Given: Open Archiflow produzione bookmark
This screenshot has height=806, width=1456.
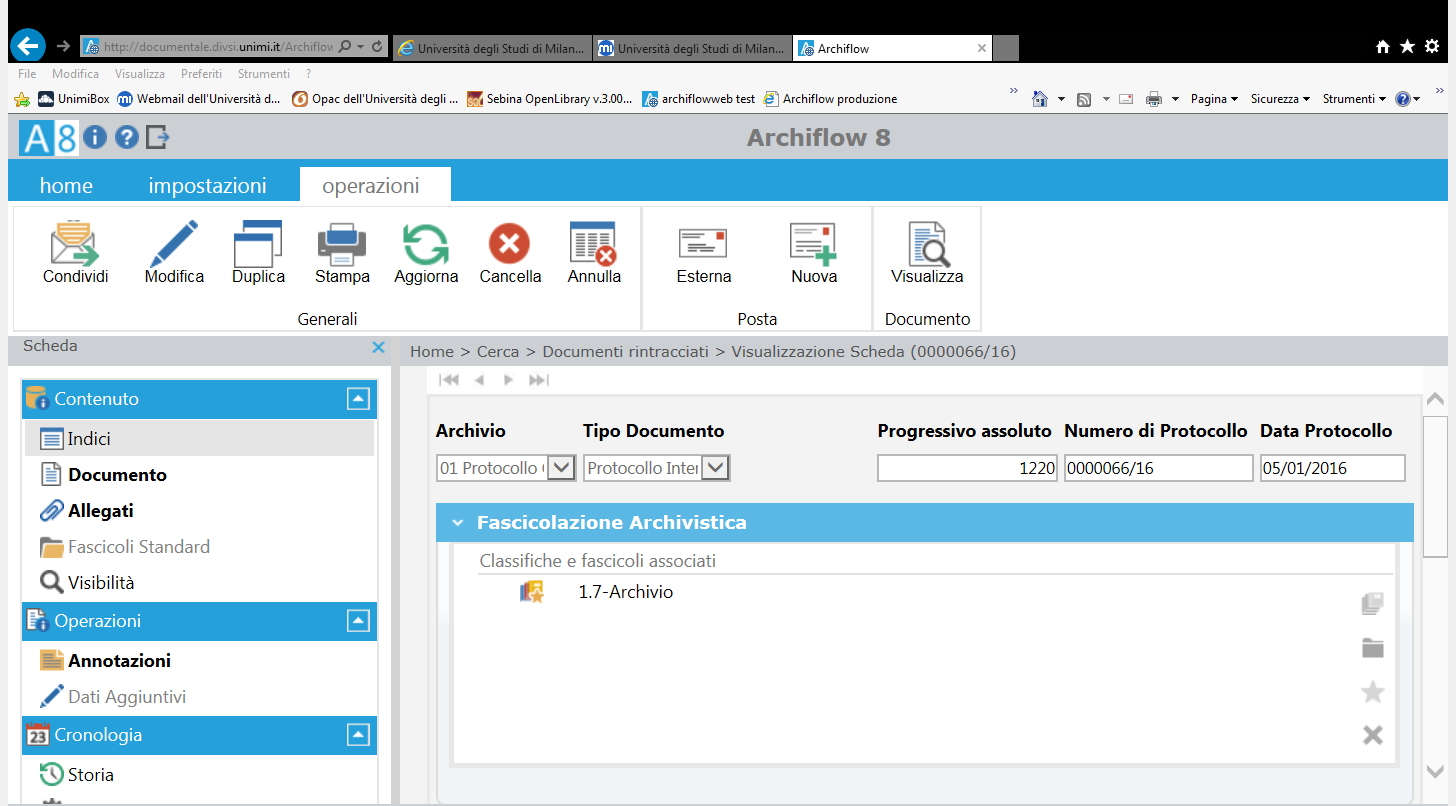Looking at the screenshot, I should point(830,99).
